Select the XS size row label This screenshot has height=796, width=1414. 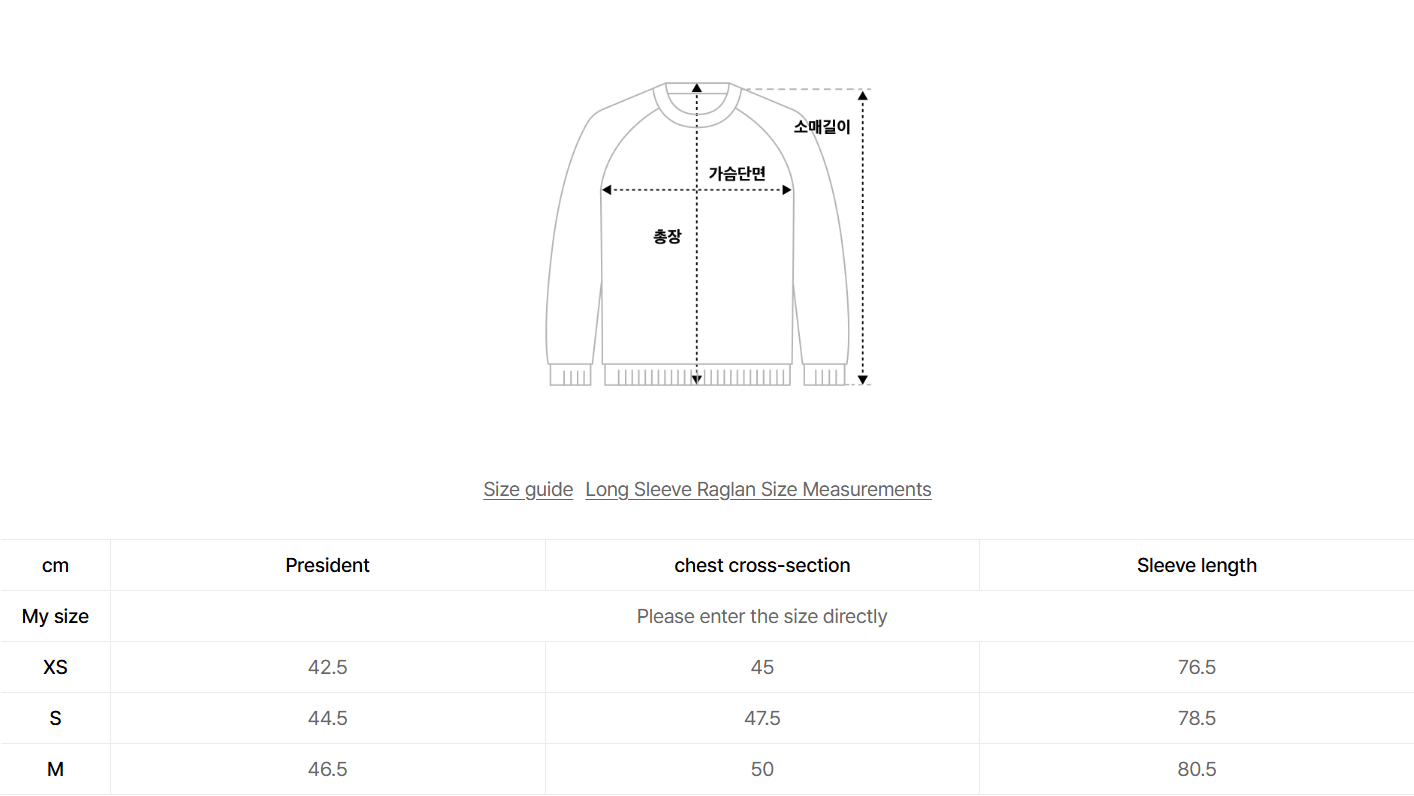point(55,667)
